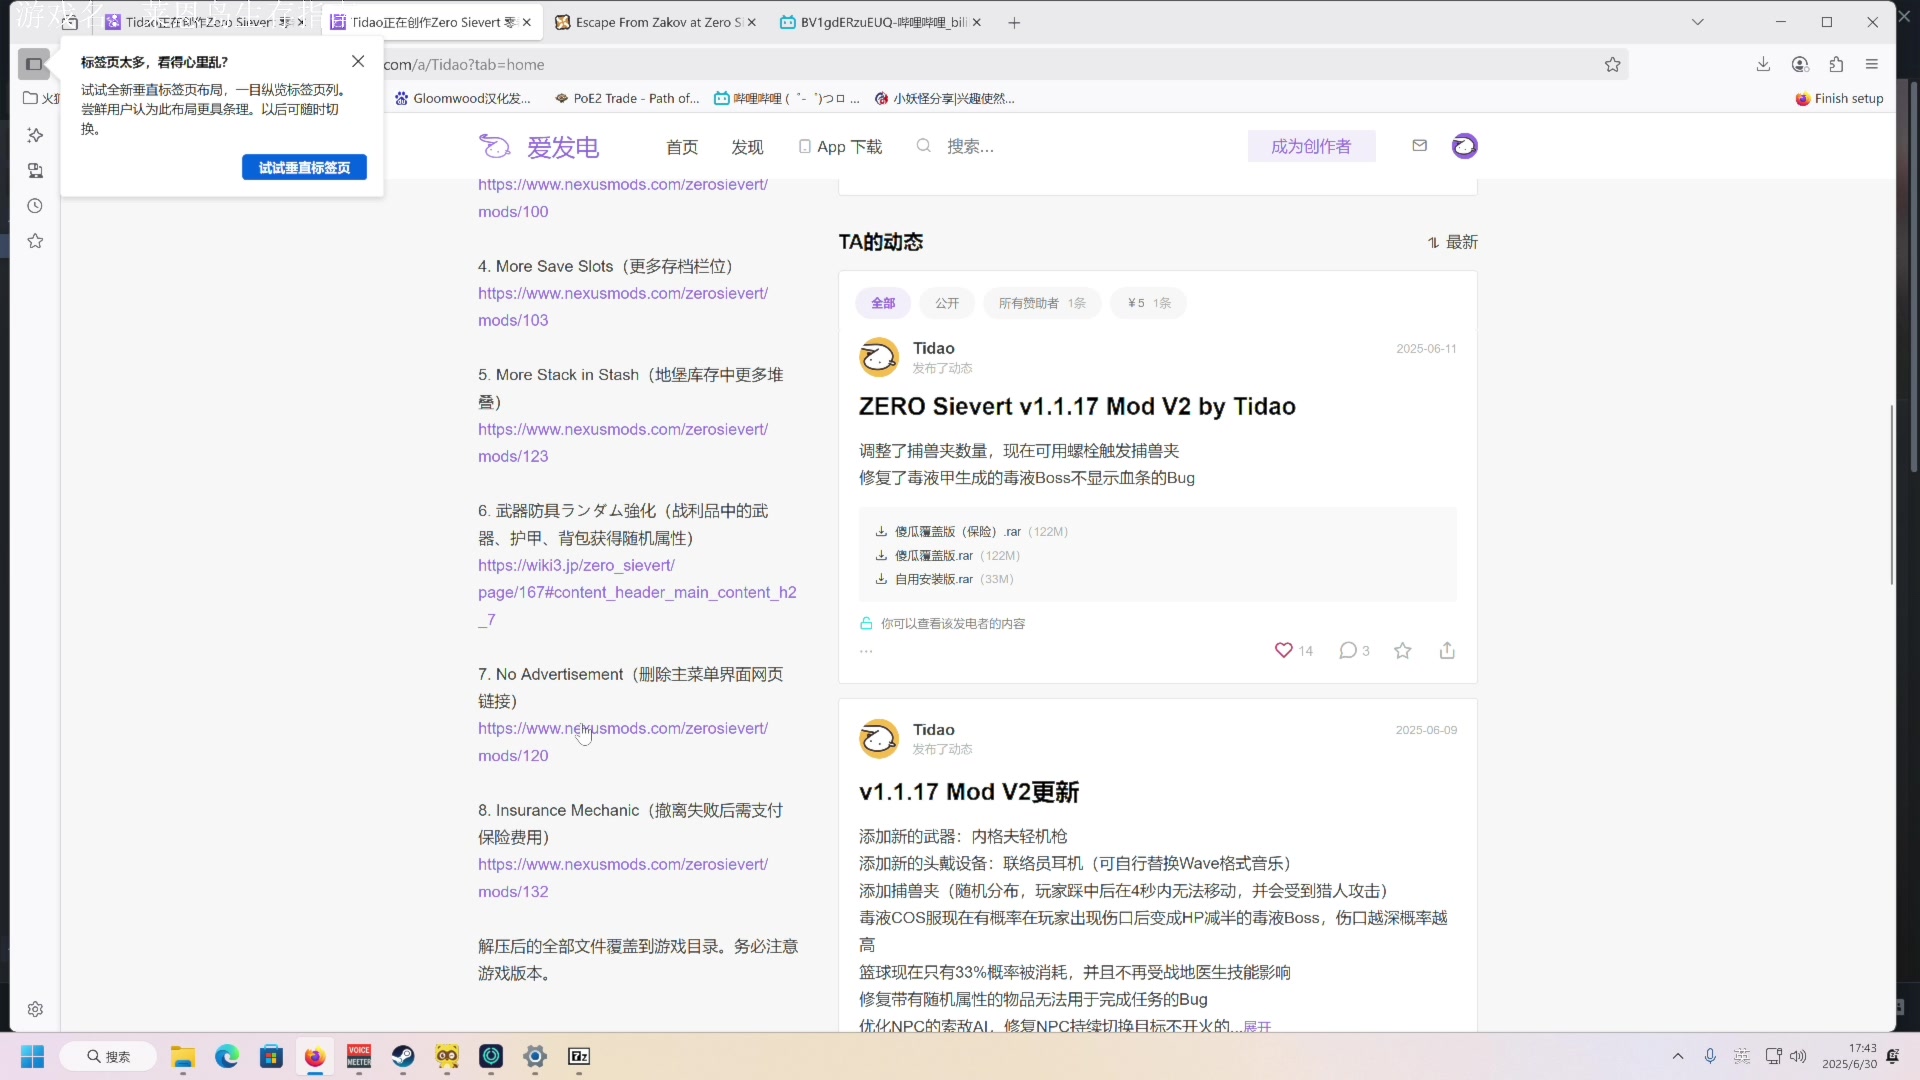Select the 所有赞助者 filter tab
The image size is (1920, 1080).
[1042, 303]
